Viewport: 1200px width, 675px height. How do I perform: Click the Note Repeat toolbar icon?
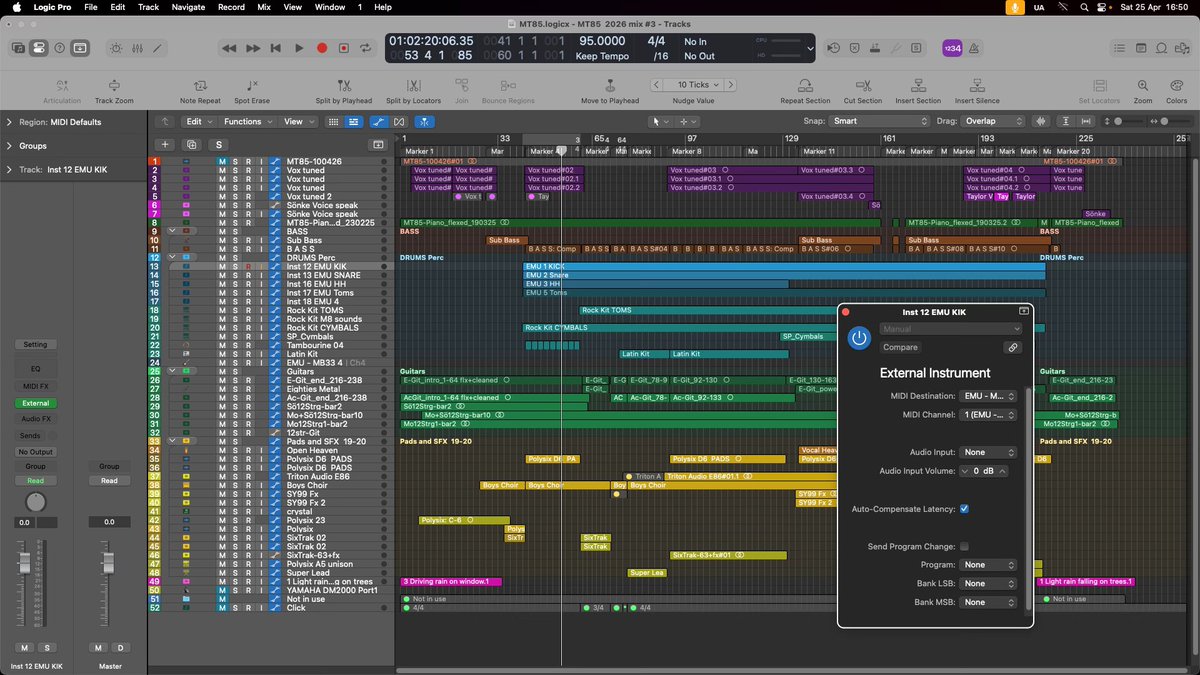pyautogui.click(x=201, y=86)
